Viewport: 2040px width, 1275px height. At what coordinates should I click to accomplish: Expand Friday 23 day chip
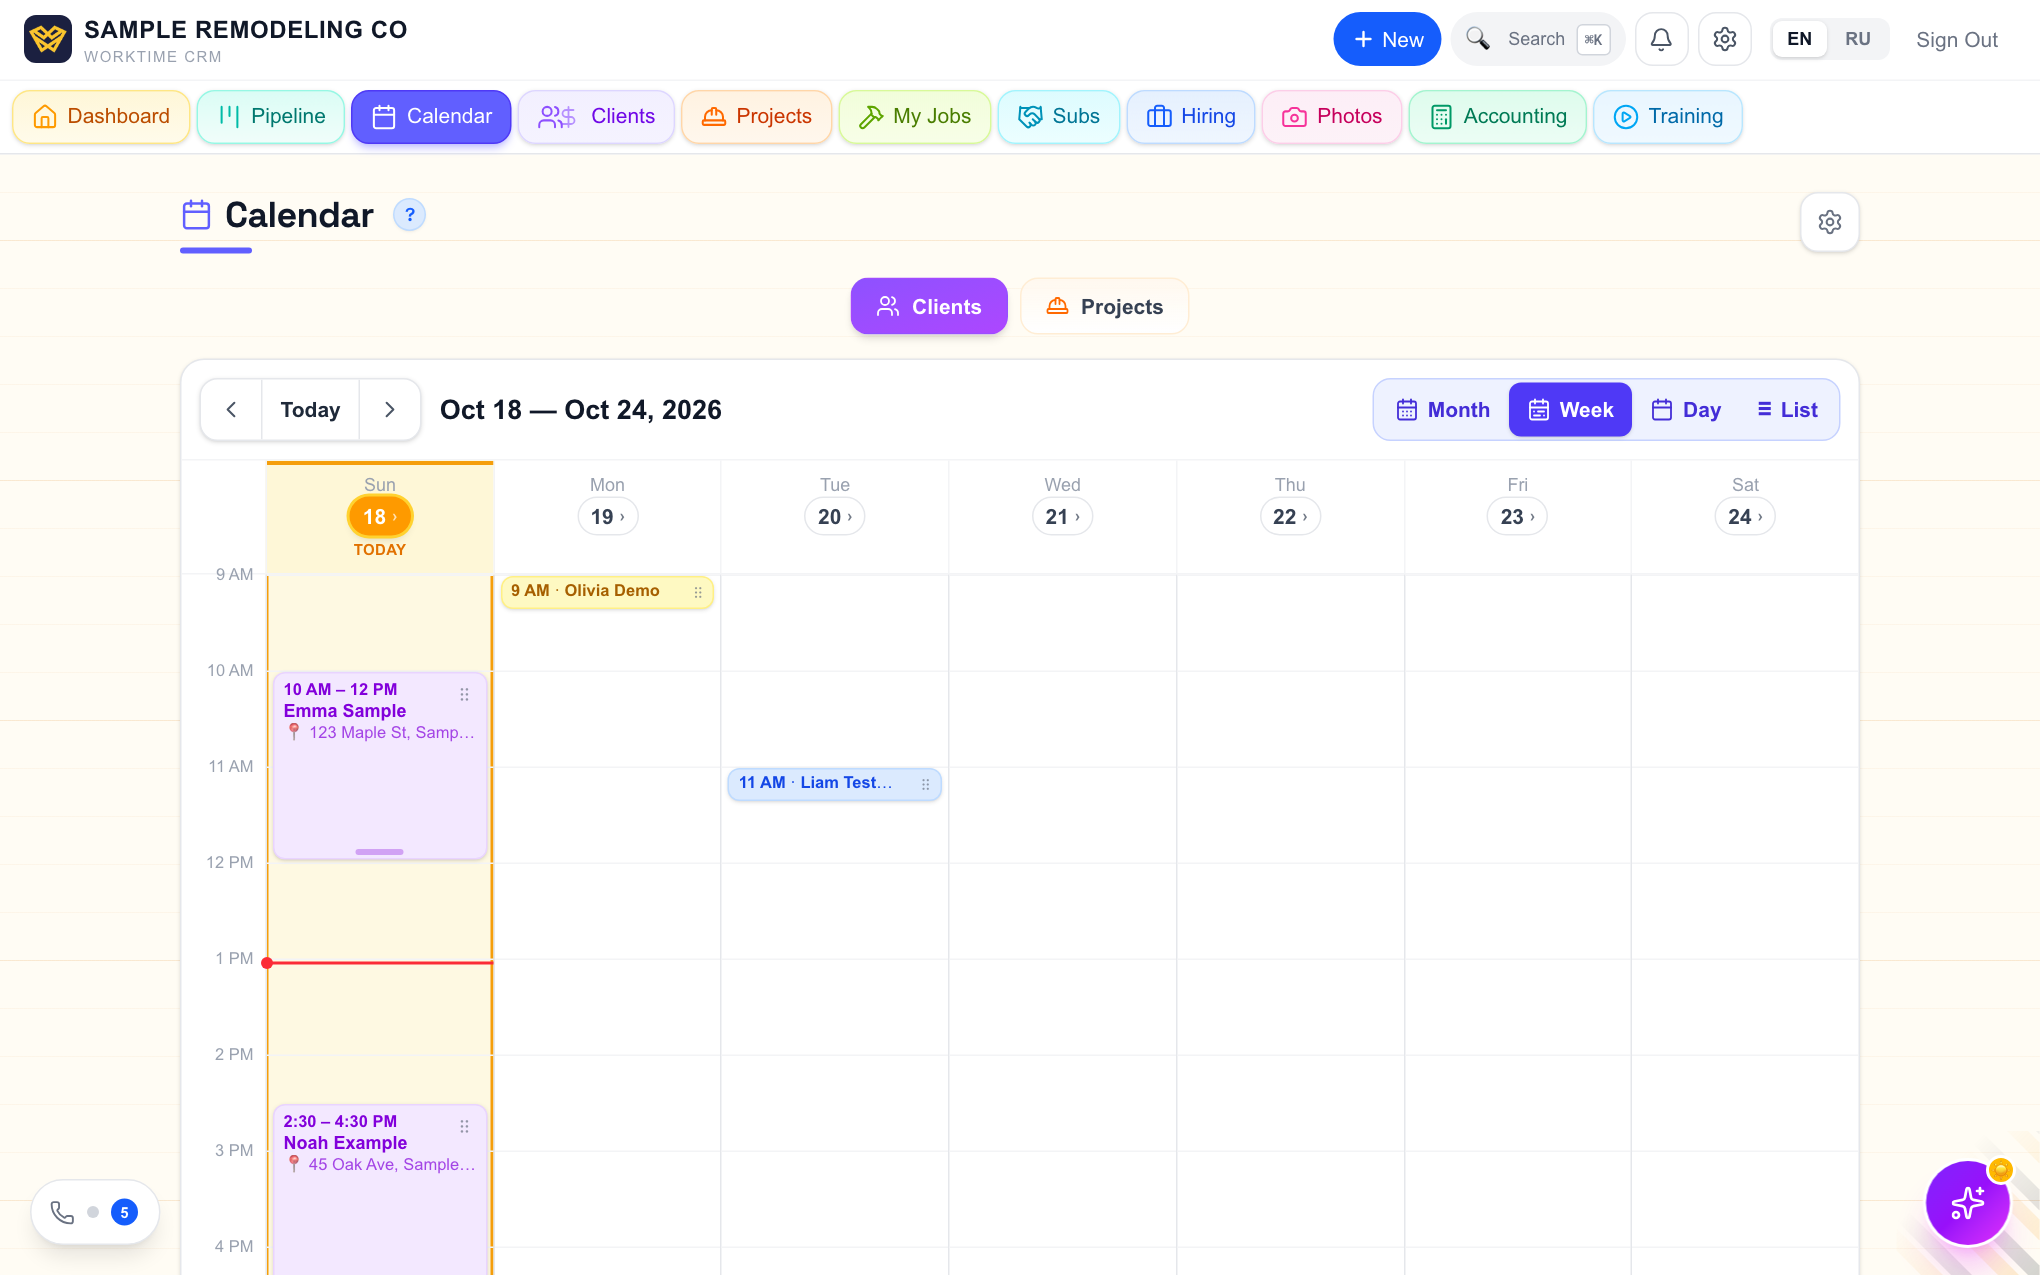pos(1517,517)
